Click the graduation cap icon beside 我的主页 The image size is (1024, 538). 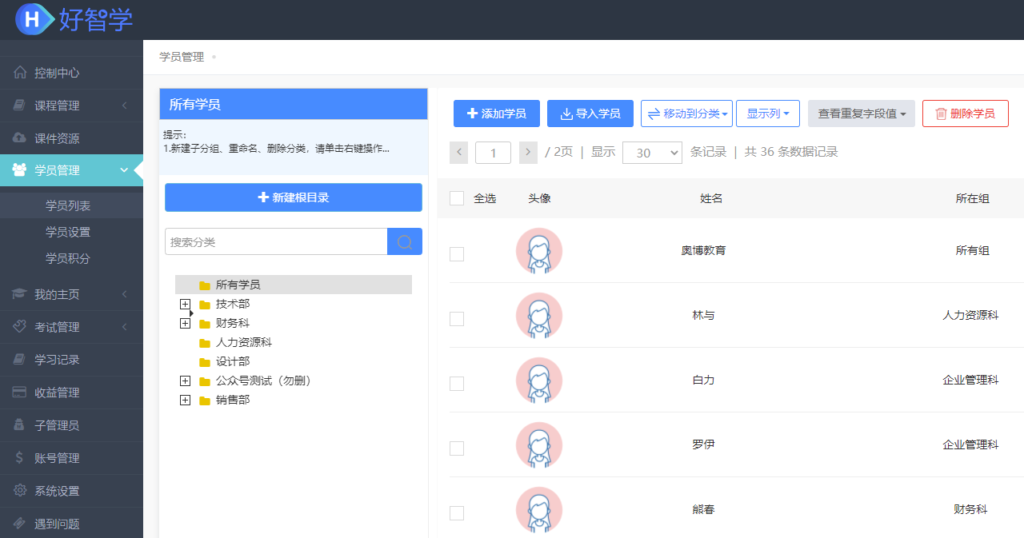click(20, 294)
